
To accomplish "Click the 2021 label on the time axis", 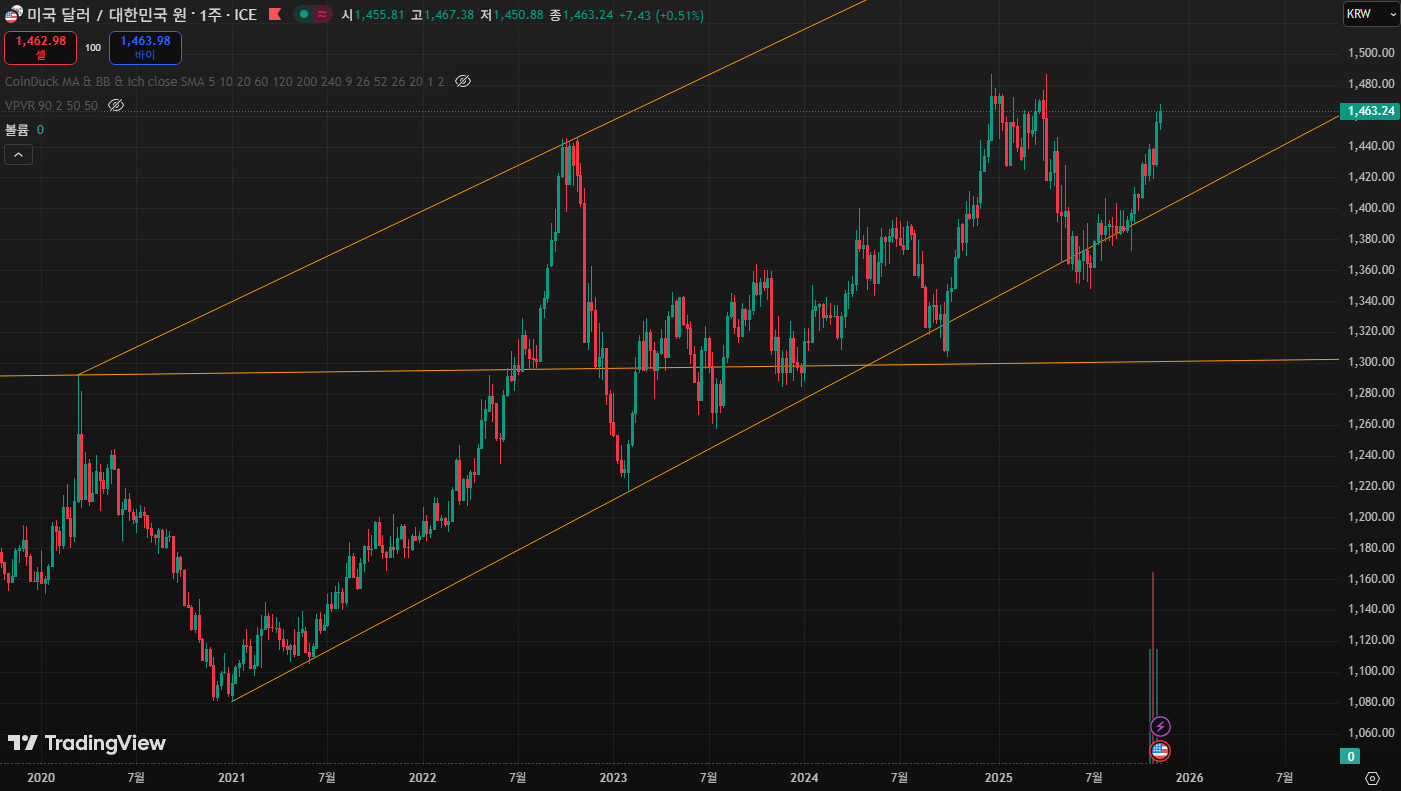I will click(x=231, y=777).
